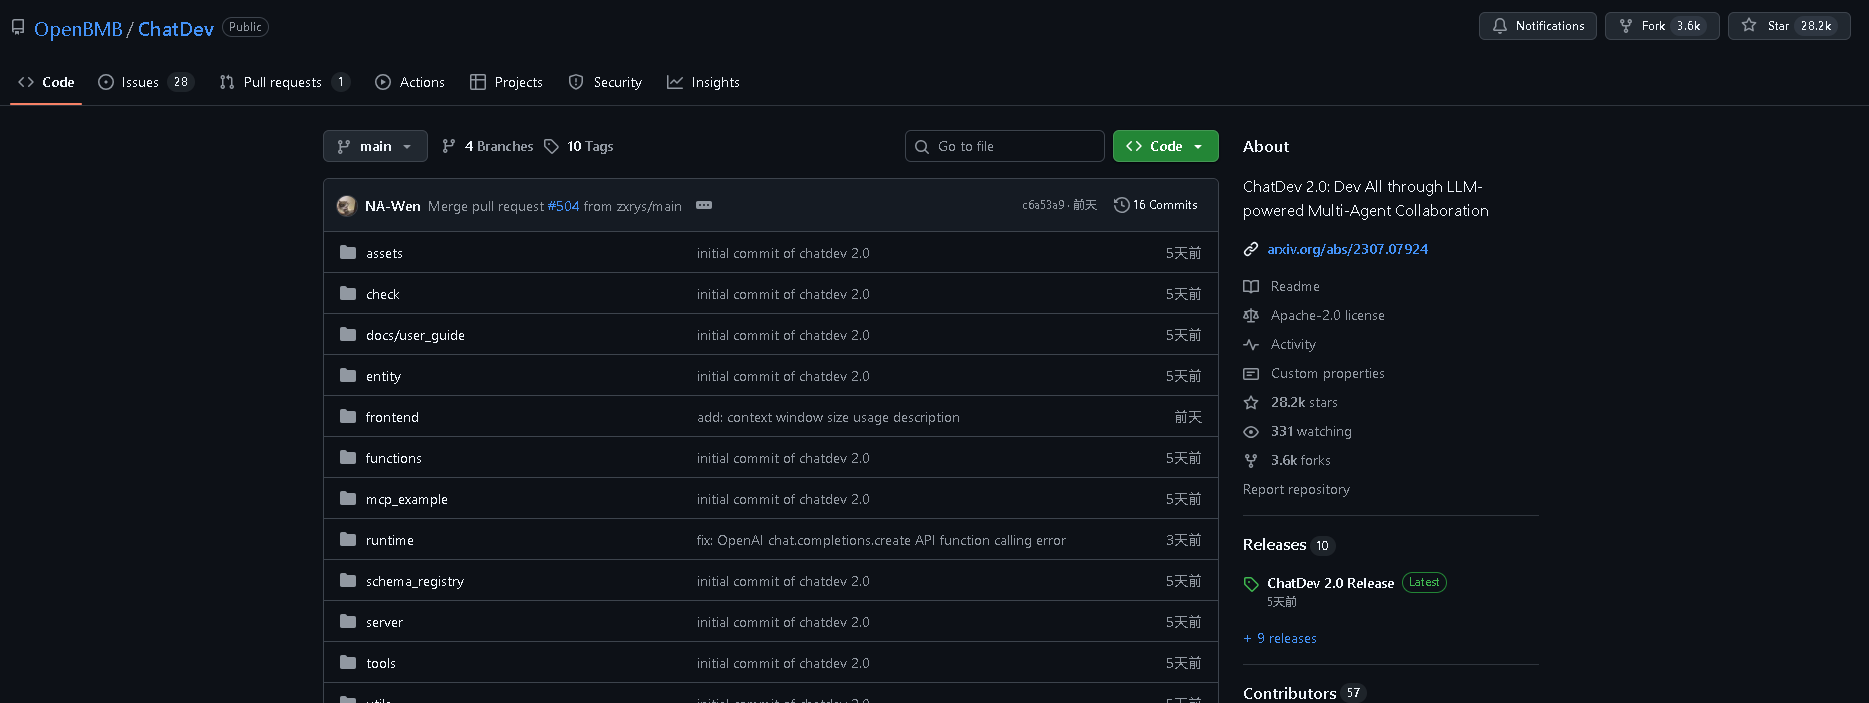Viewport: 1869px width, 703px height.
Task: Open pull request #504 link
Action: click(564, 206)
